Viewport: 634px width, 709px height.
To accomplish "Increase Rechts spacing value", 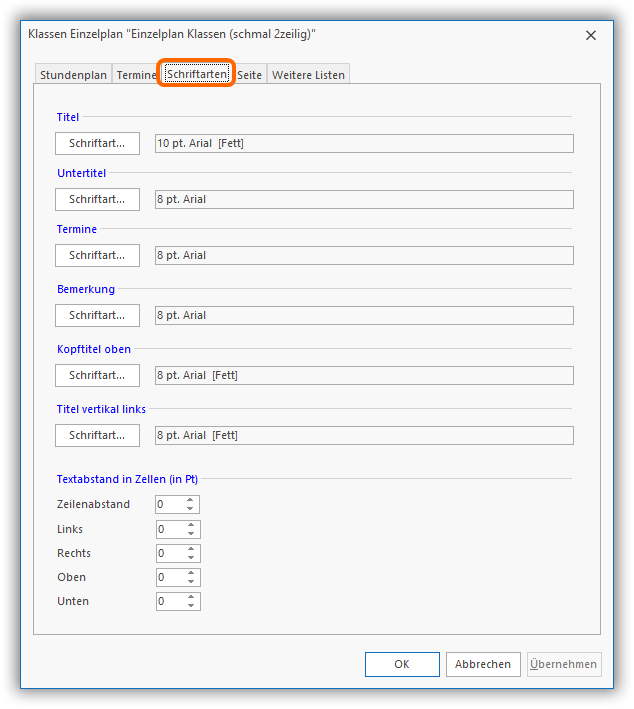I will [x=191, y=549].
